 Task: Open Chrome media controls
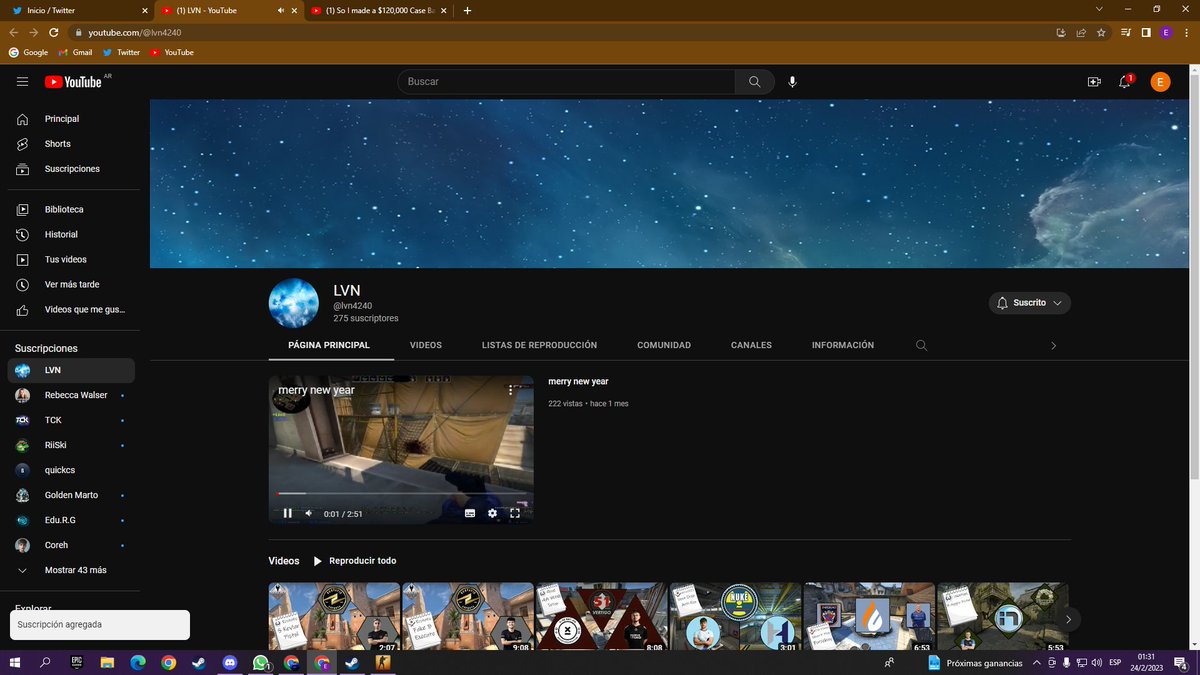pyautogui.click(x=1126, y=32)
